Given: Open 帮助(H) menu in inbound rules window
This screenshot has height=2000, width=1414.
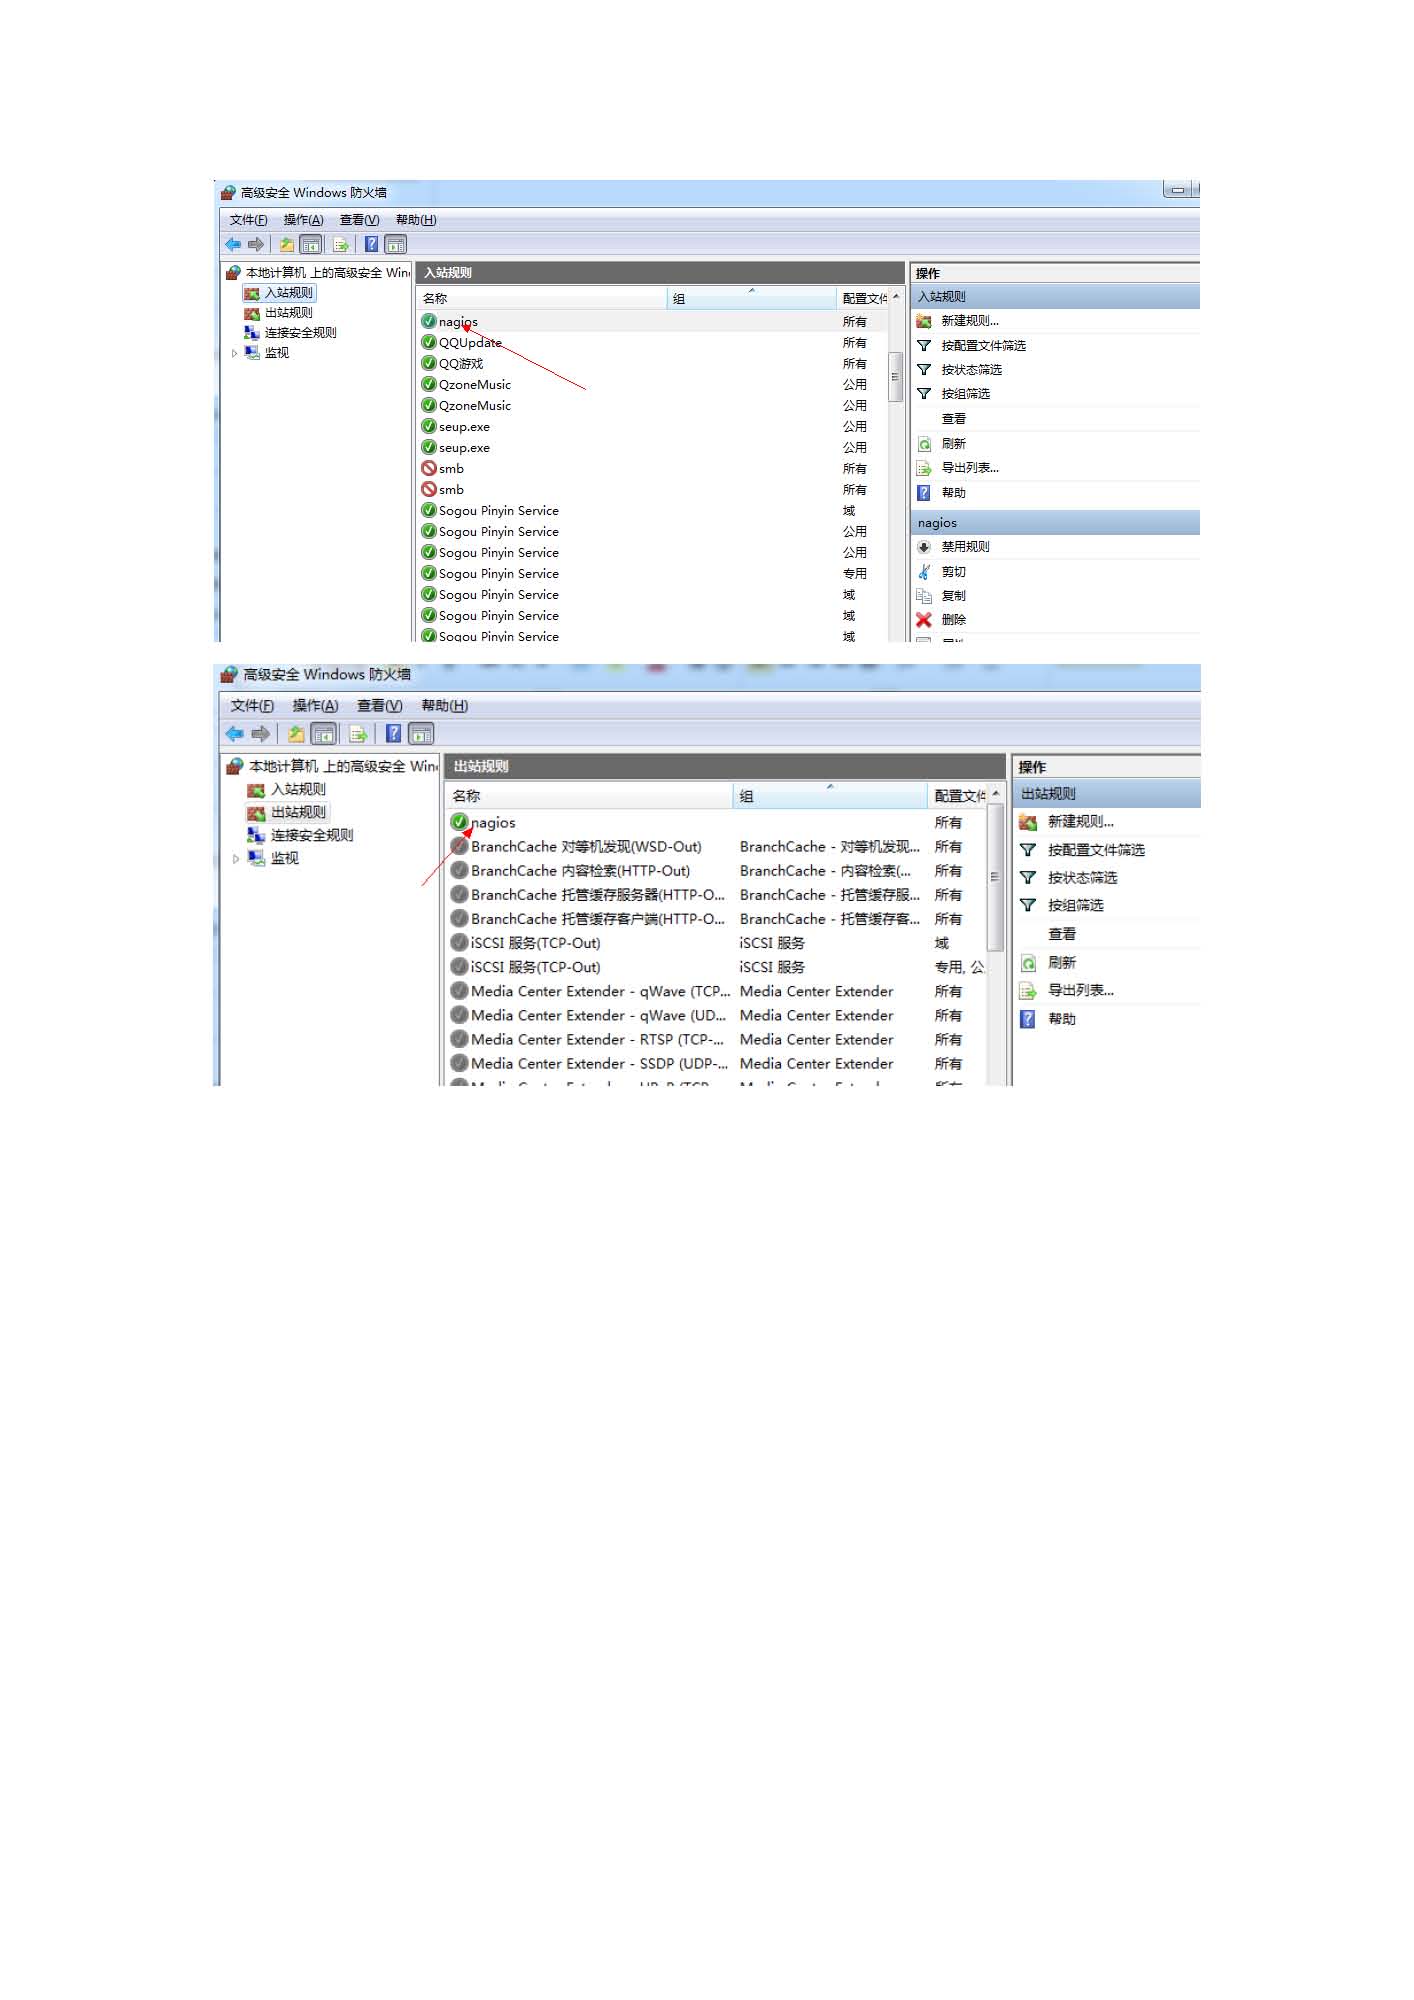Looking at the screenshot, I should pos(416,220).
